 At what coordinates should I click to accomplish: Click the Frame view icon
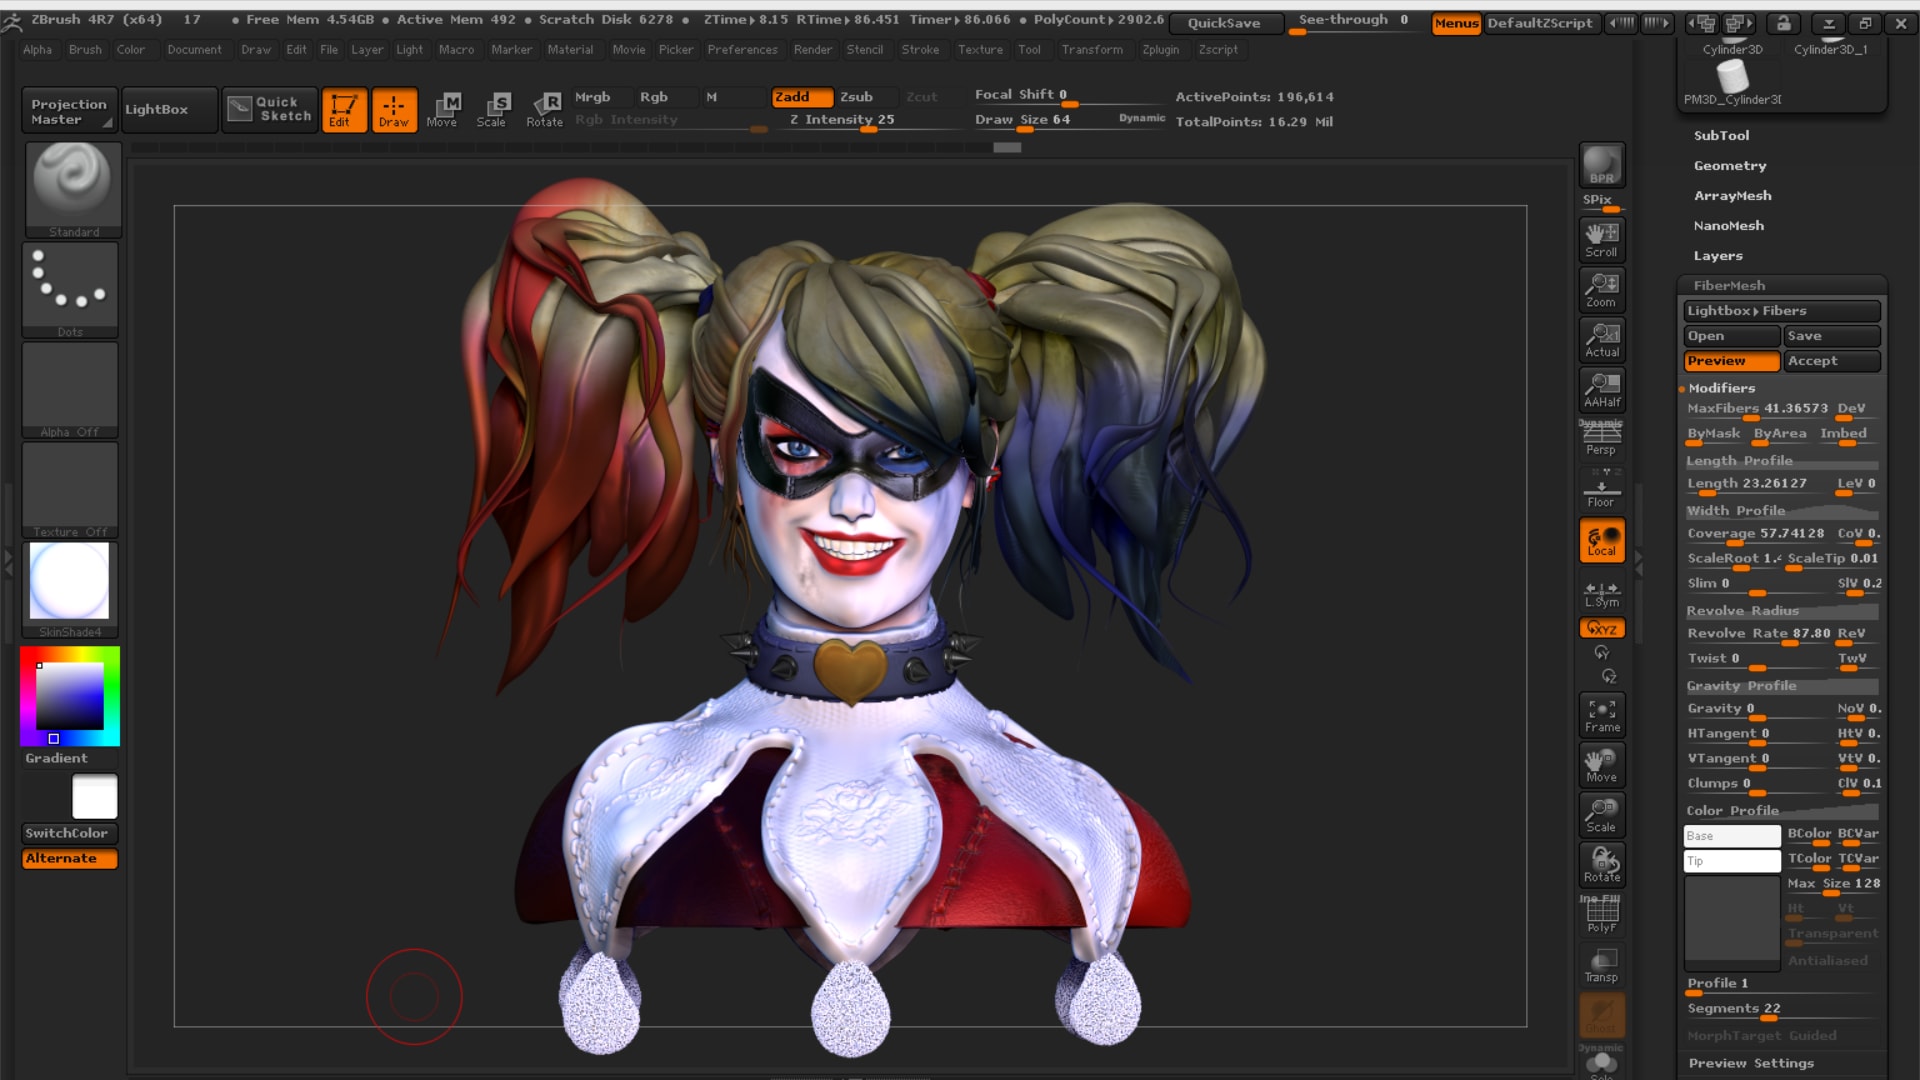(1602, 715)
